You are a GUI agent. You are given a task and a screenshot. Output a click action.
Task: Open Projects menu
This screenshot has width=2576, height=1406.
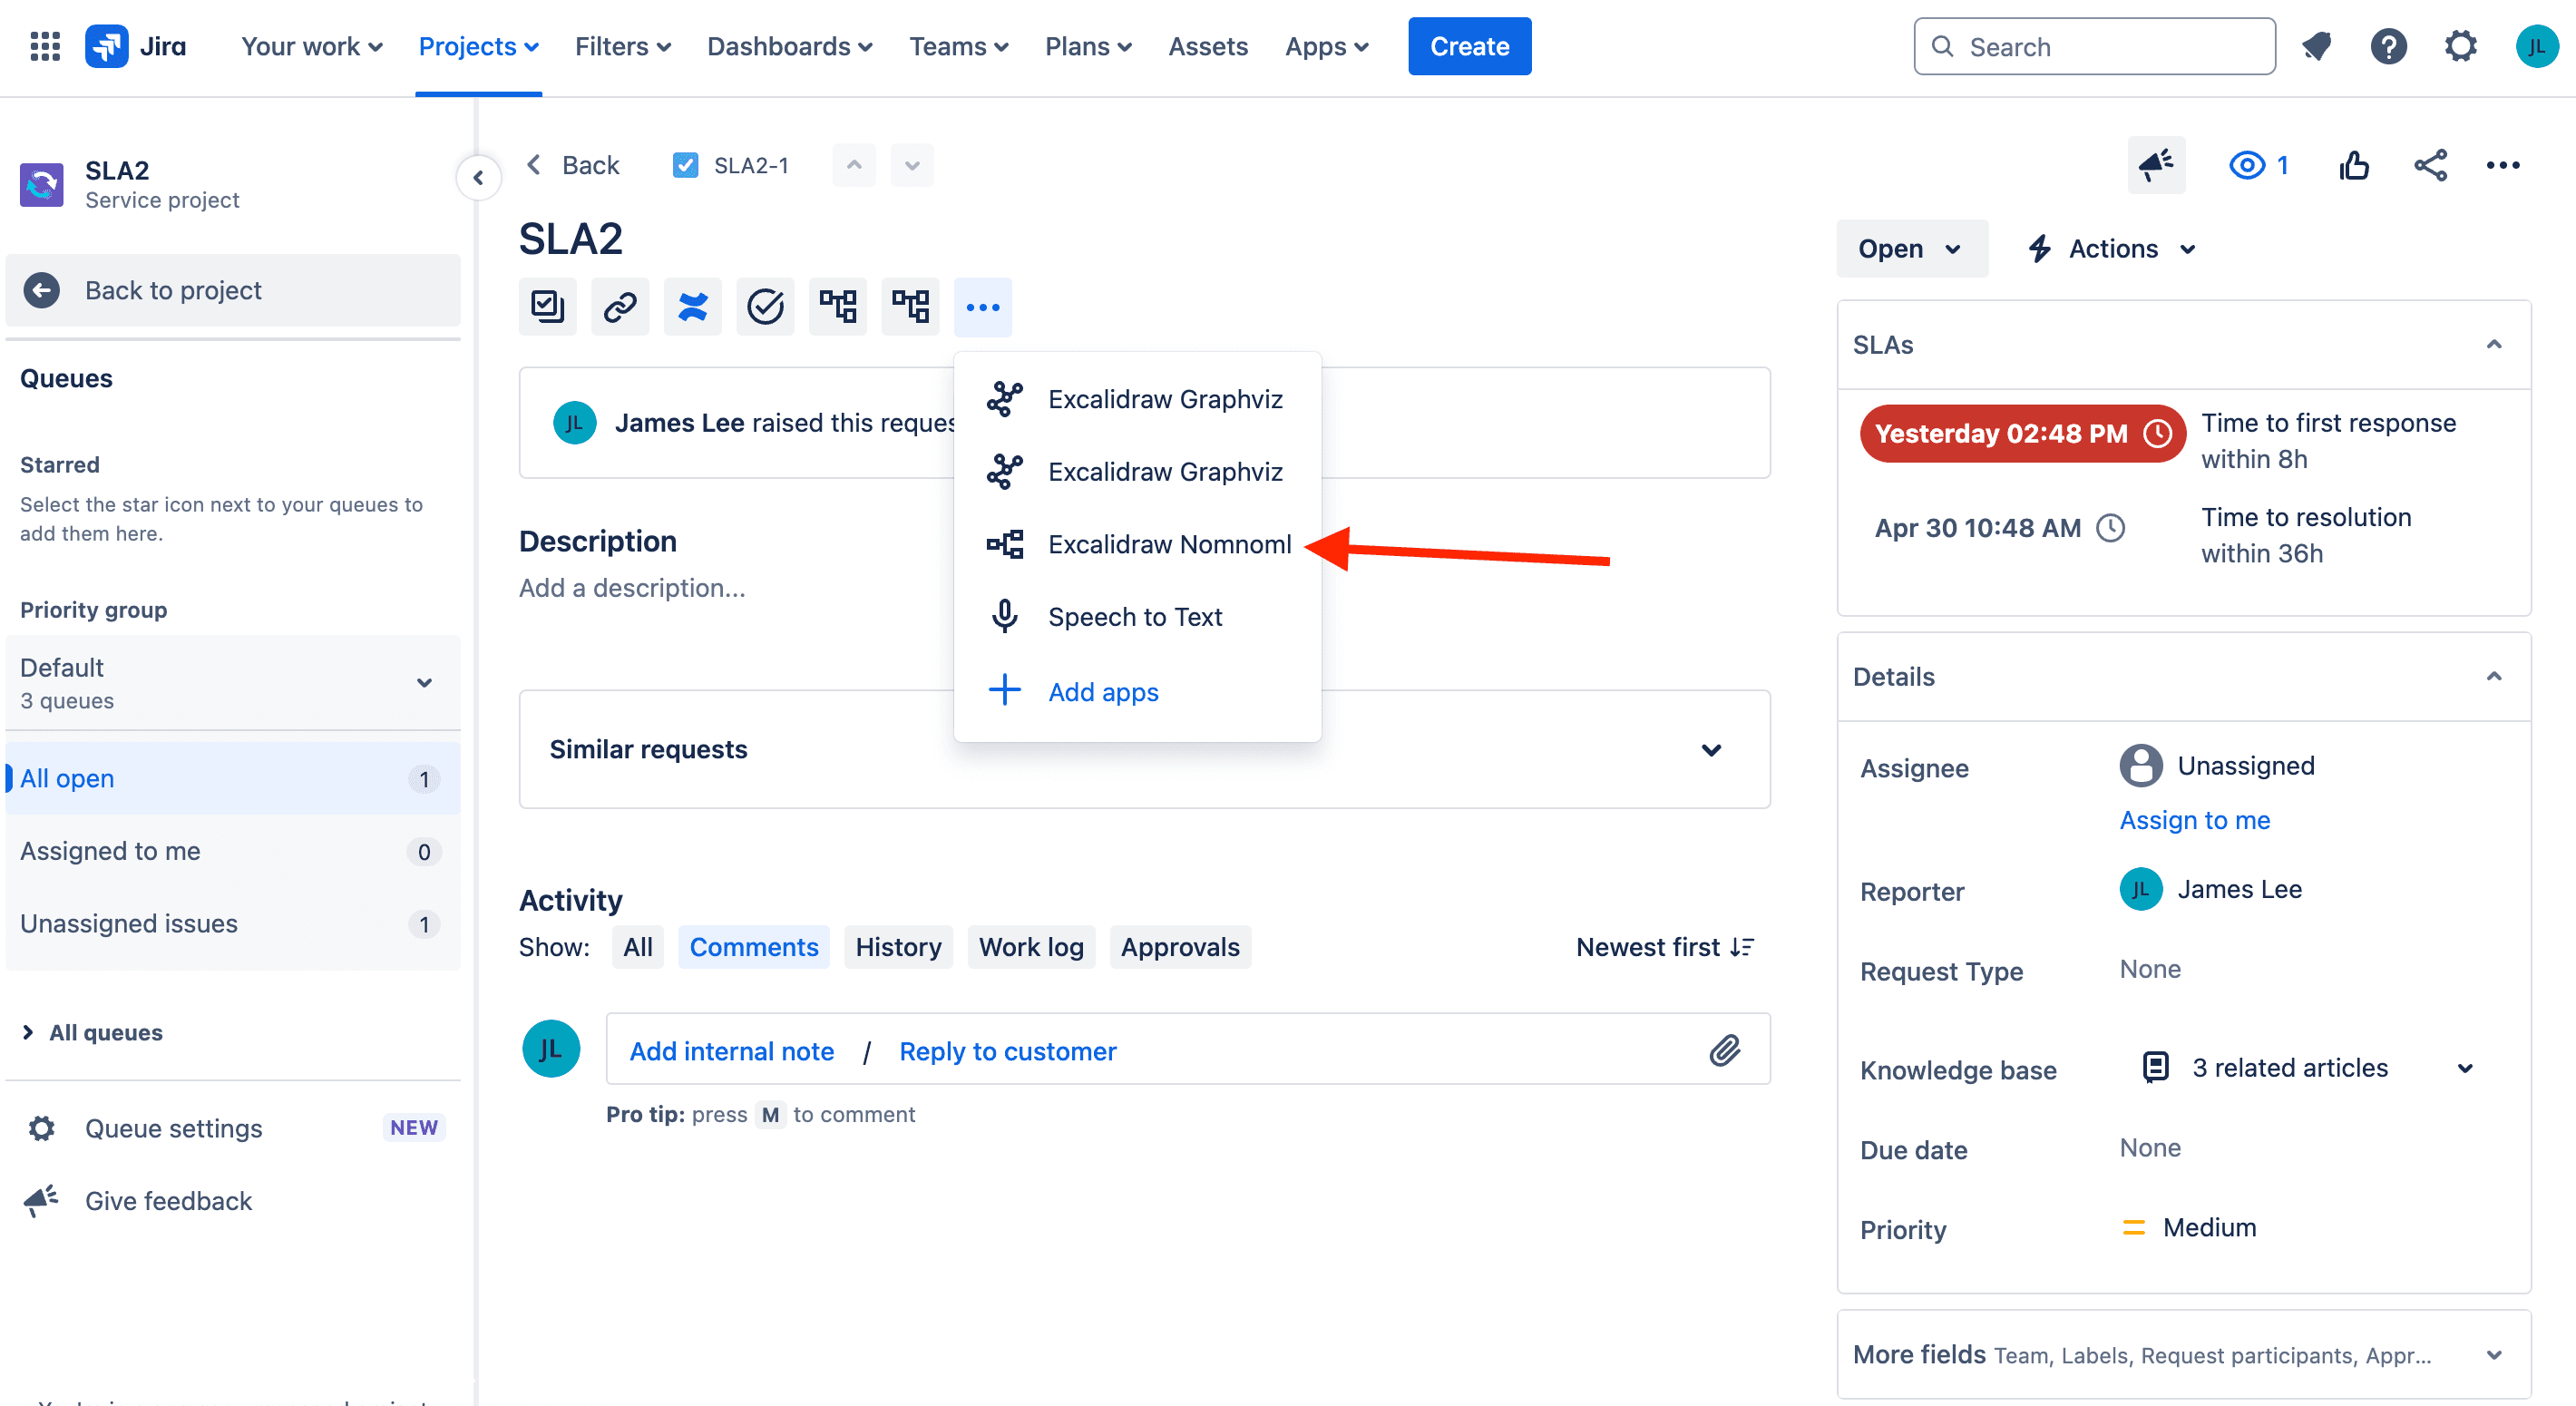pos(478,46)
